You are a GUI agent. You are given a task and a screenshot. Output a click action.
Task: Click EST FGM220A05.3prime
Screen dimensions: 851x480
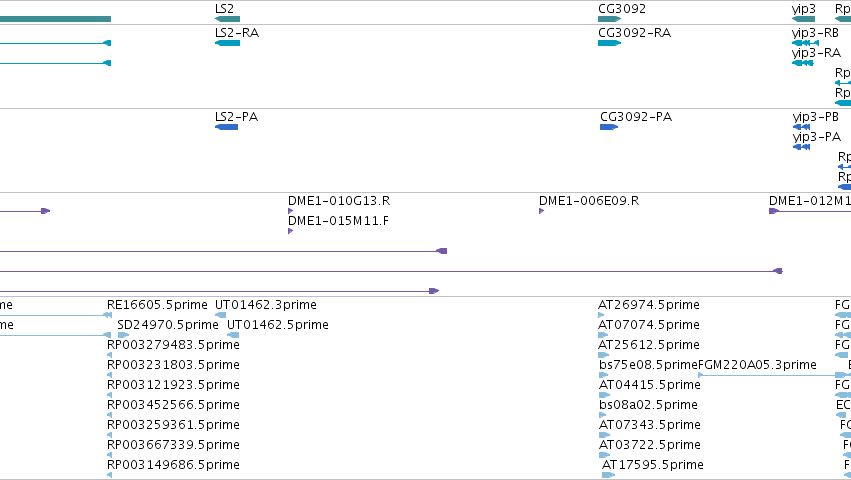click(x=757, y=365)
